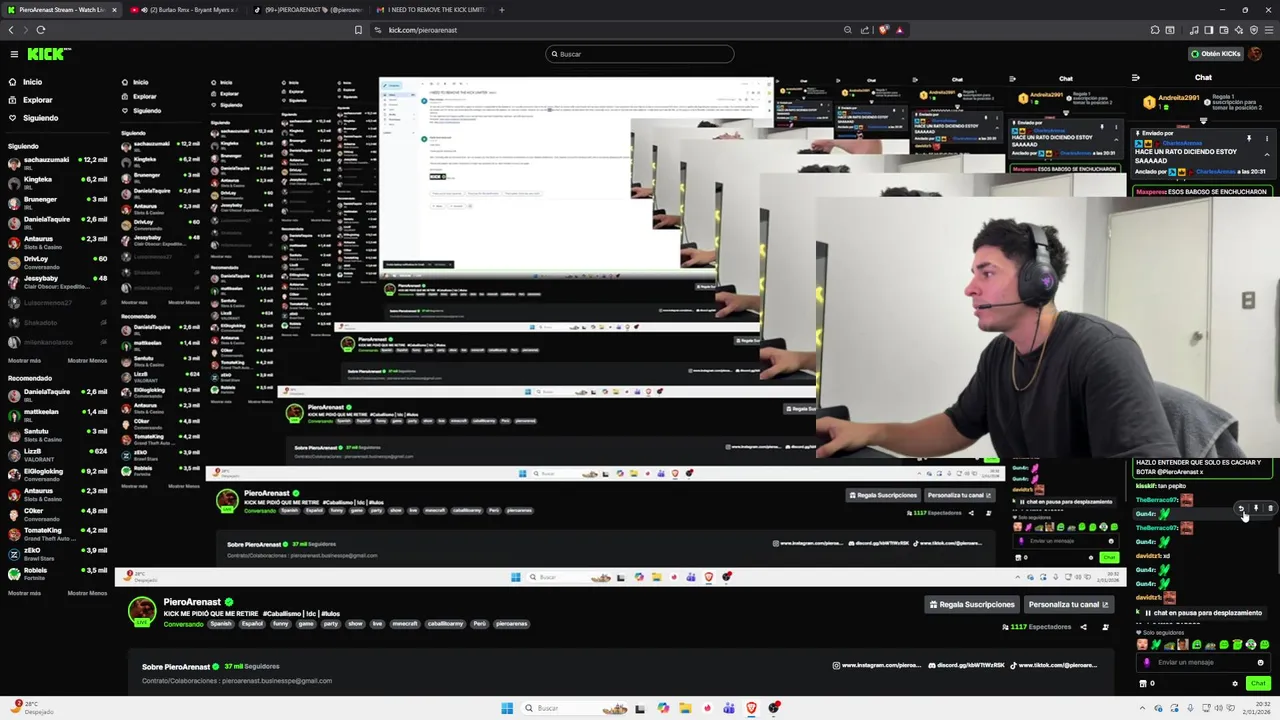Open Windows Start menu

pos(507,708)
